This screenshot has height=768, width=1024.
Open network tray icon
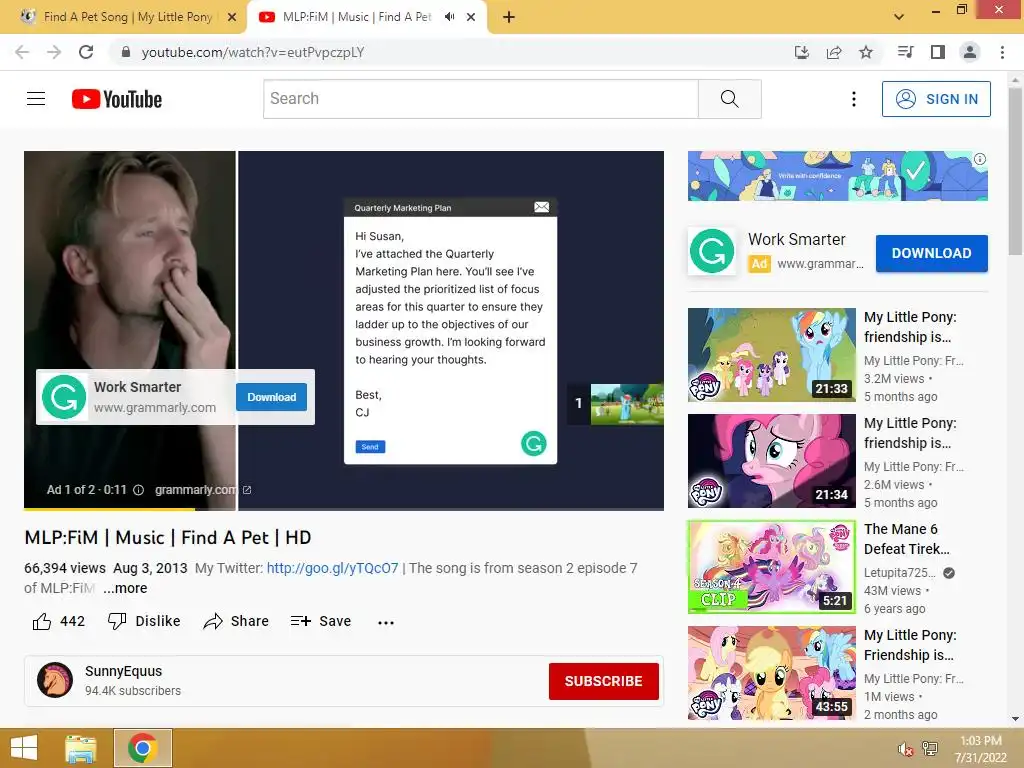click(x=930, y=749)
